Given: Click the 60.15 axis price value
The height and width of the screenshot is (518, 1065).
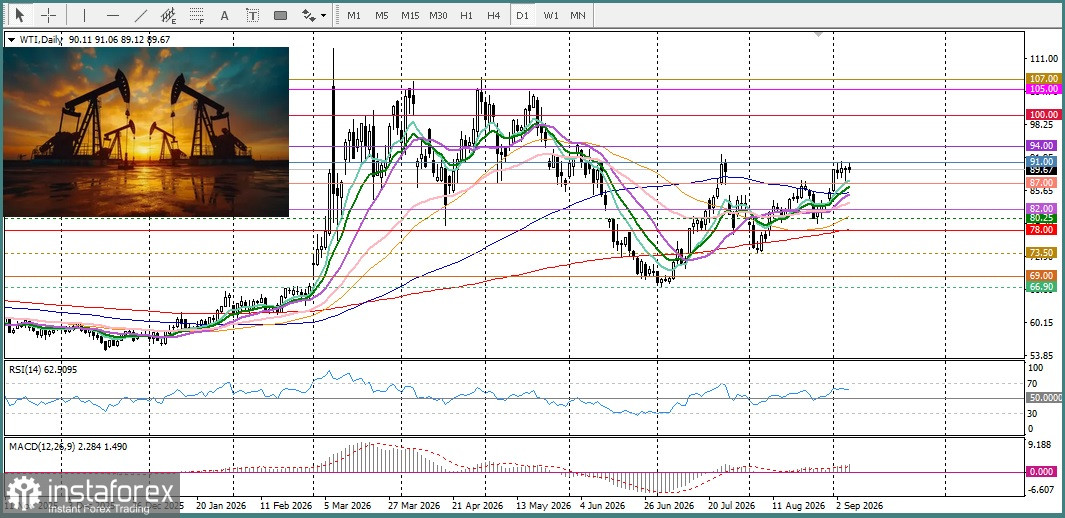Looking at the screenshot, I should [1044, 322].
